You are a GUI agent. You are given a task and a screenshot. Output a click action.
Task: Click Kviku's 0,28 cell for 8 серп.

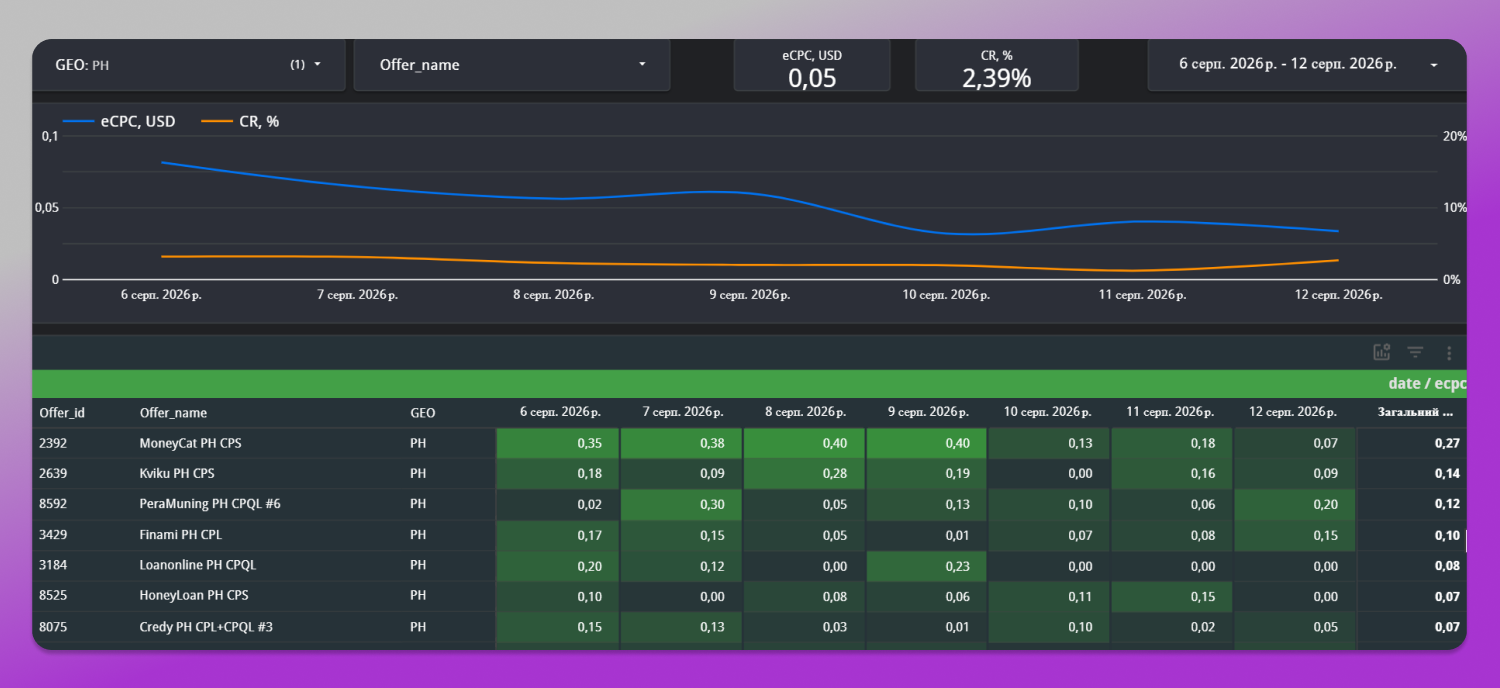click(804, 473)
